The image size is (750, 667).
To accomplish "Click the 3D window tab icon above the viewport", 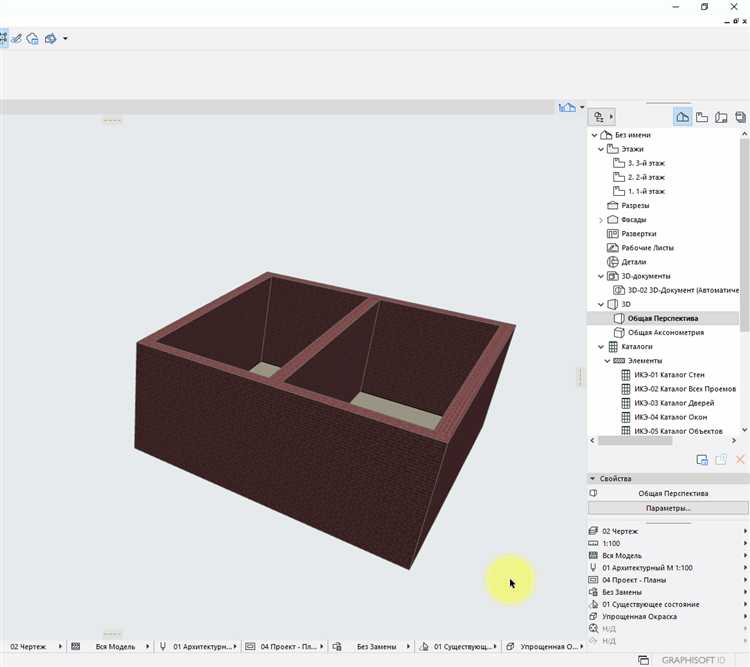I will click(567, 107).
